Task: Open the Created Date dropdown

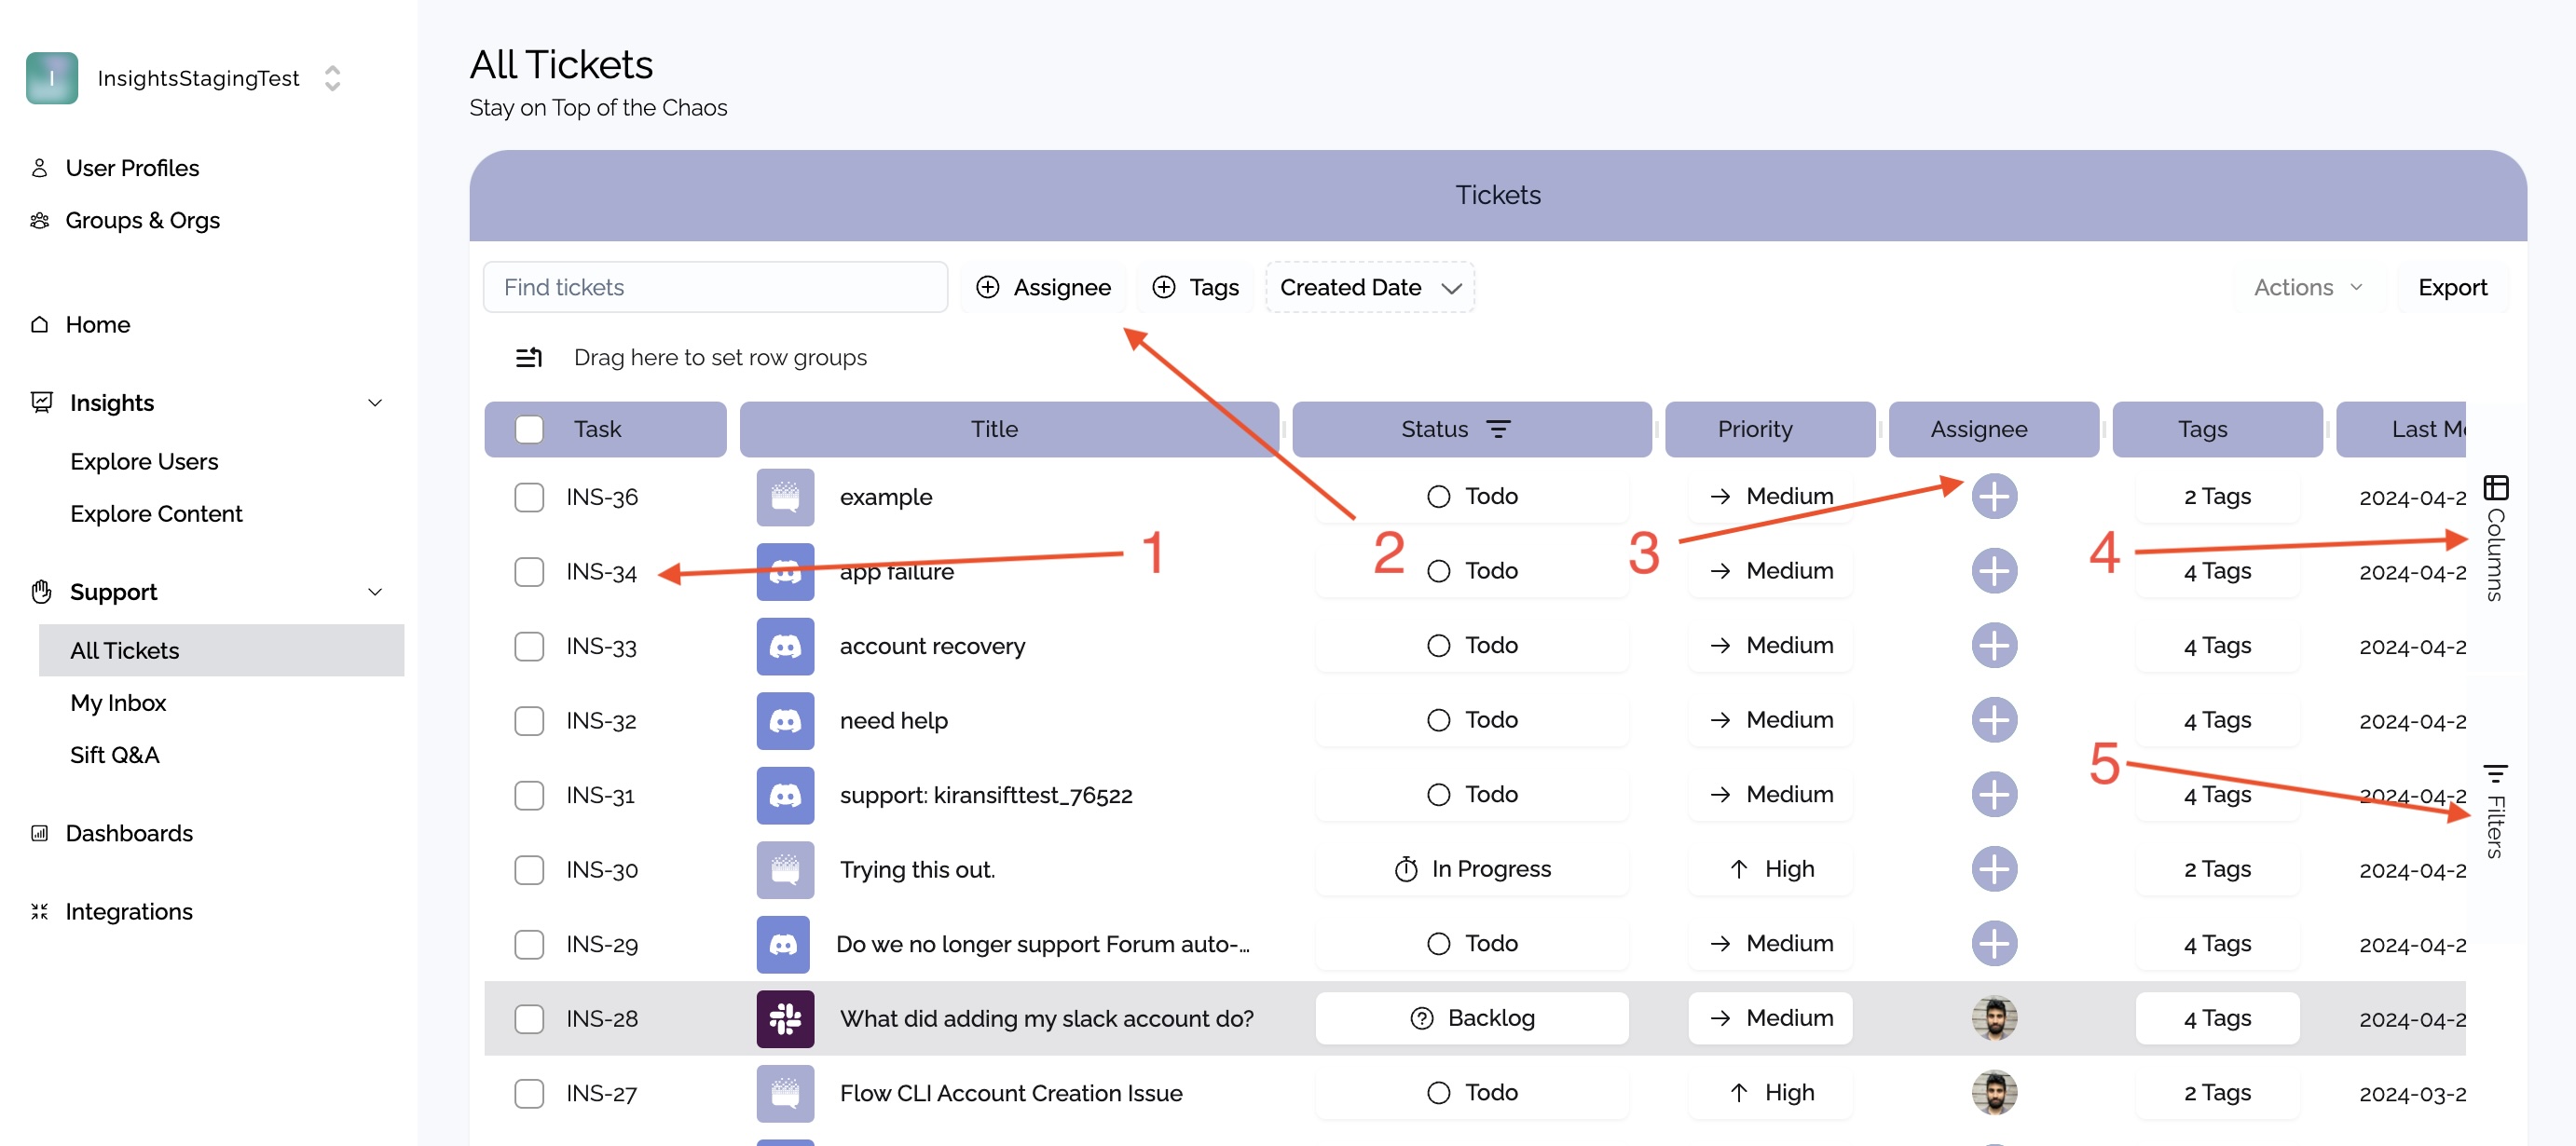Action: 1369,288
